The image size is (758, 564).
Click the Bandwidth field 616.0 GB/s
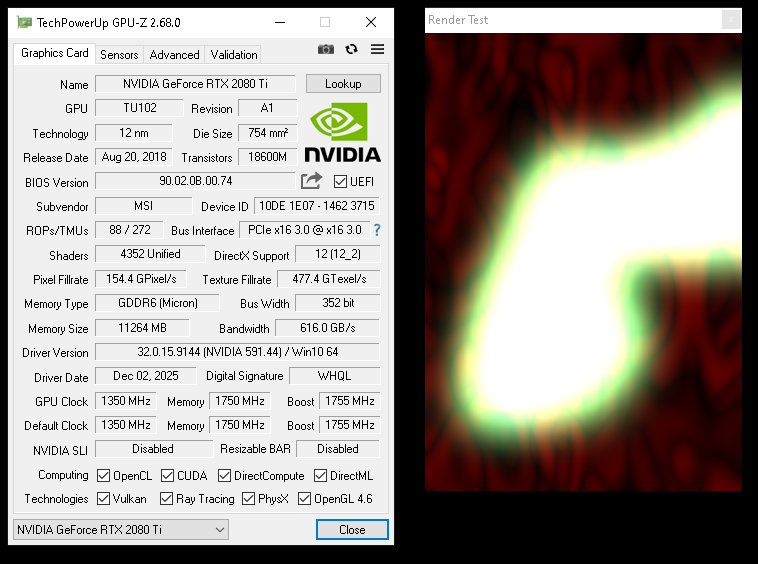[x=328, y=328]
